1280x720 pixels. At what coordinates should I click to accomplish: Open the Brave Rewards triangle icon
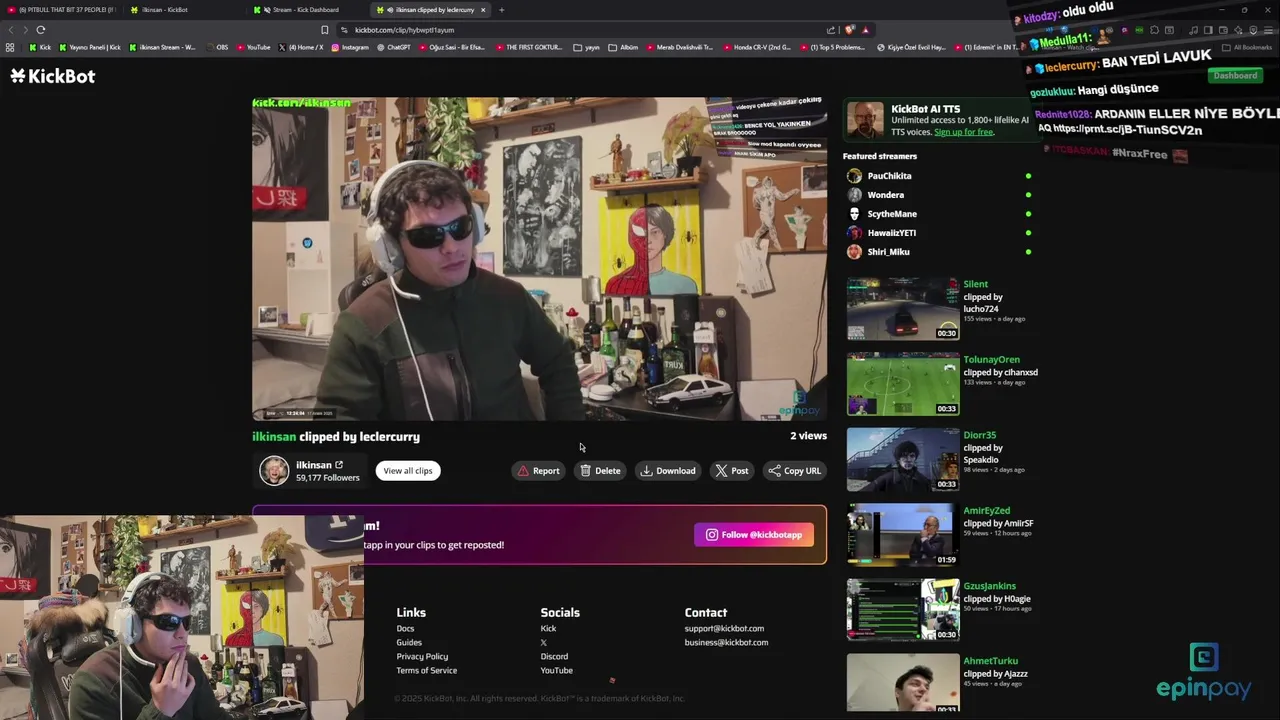click(x=865, y=30)
